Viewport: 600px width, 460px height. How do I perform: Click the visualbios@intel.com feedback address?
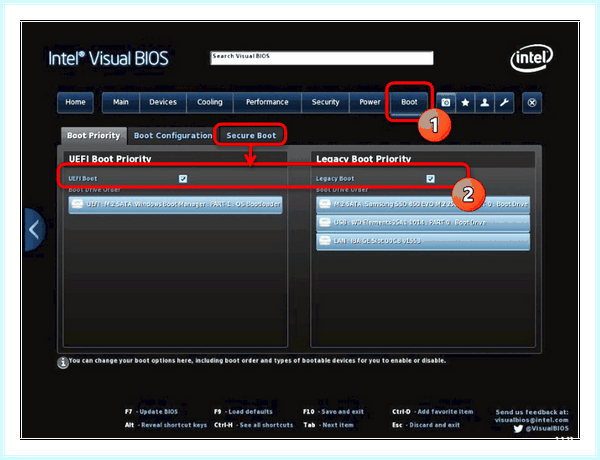click(x=531, y=420)
